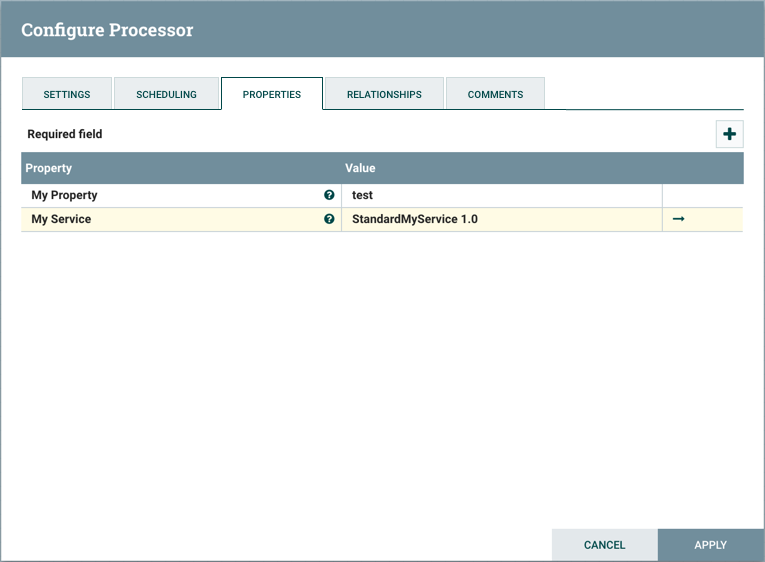Open StandardMyService 1.0 value dropdown
Viewport: 765px width, 562px height.
point(500,219)
